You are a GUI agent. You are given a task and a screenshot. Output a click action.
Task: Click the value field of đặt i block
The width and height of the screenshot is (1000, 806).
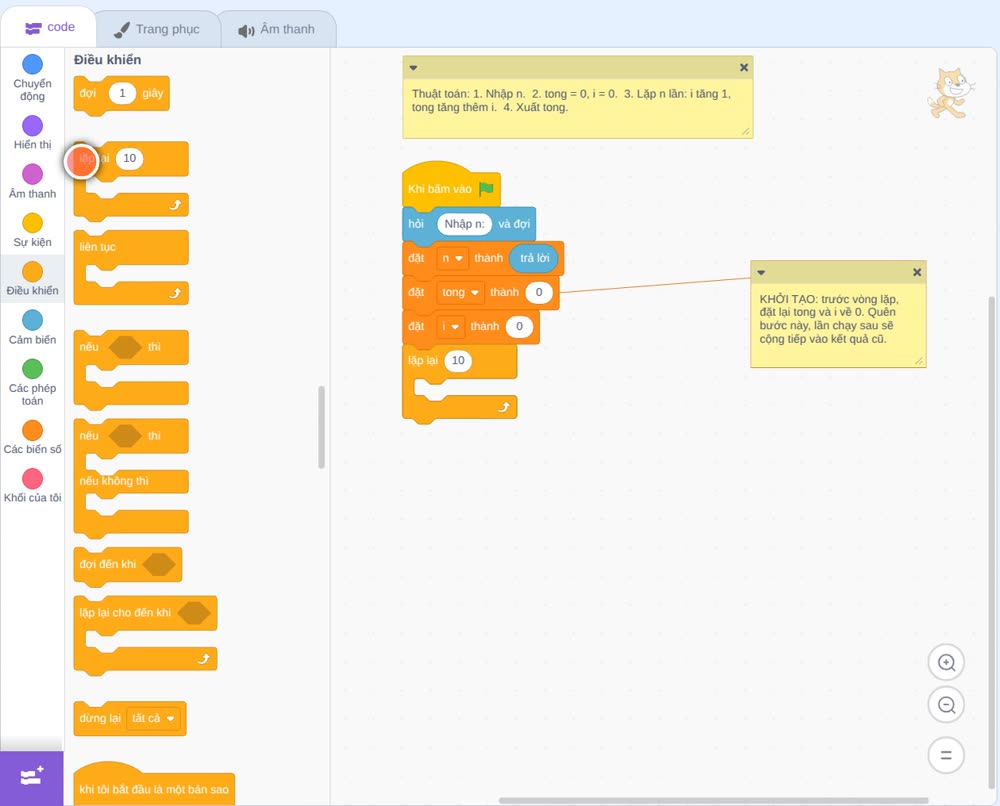[x=519, y=326]
